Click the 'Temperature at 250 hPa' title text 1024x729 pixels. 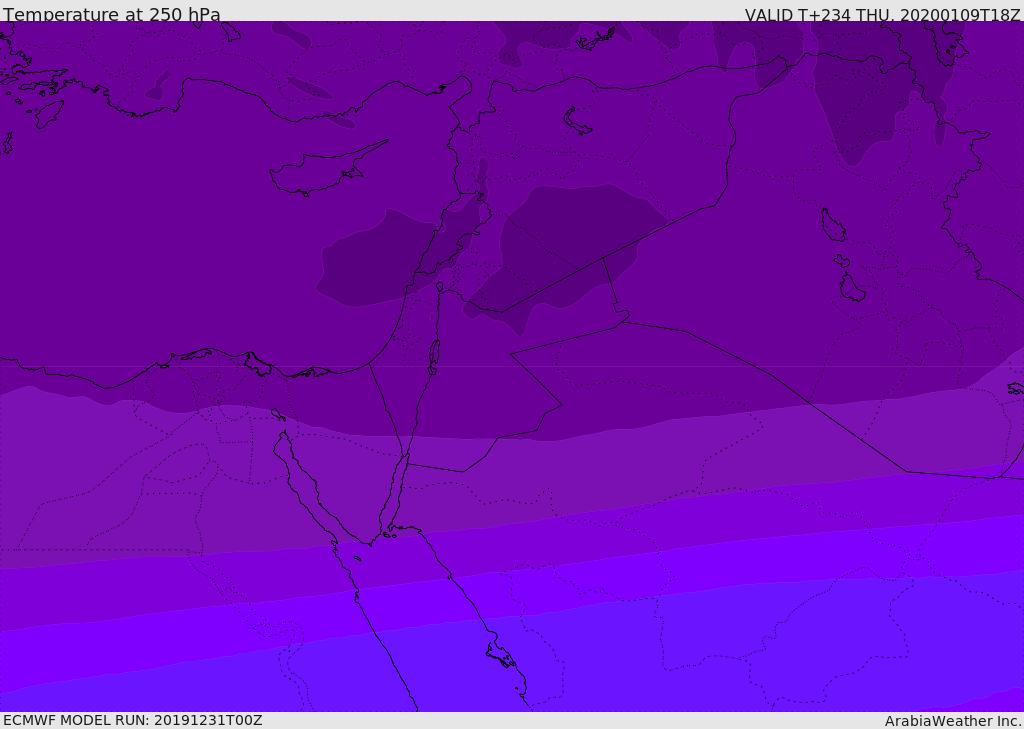[x=112, y=14]
